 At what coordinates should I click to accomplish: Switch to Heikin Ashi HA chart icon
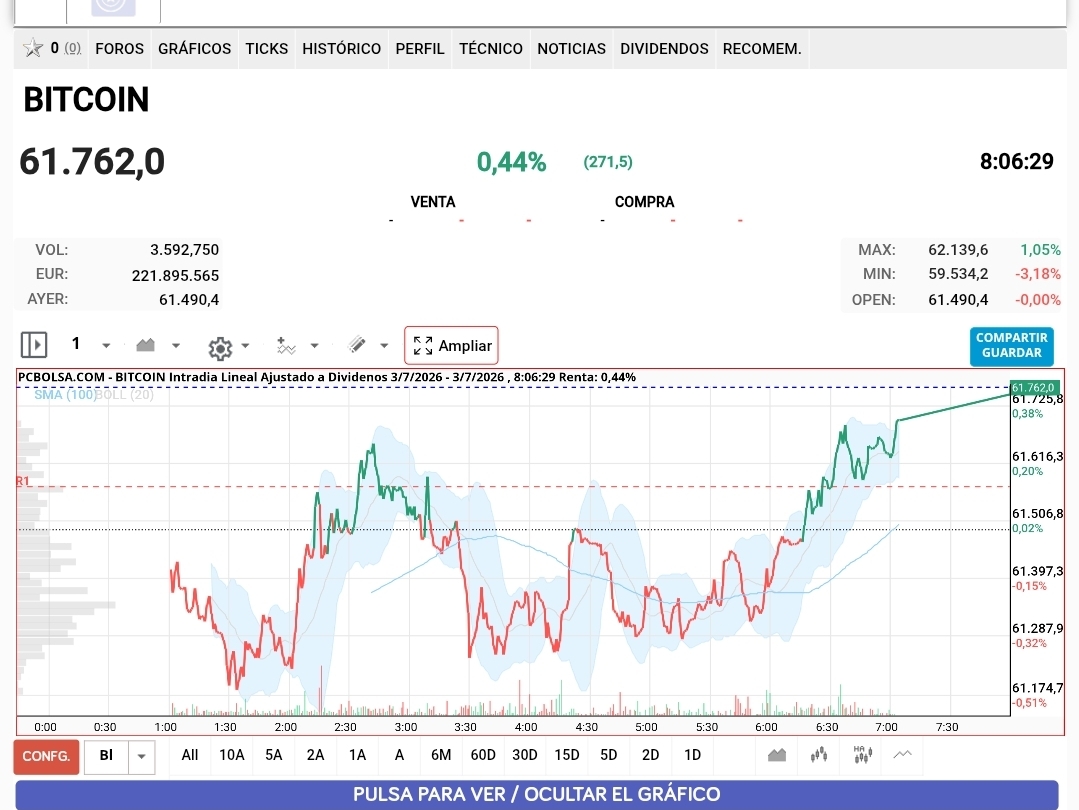(862, 754)
